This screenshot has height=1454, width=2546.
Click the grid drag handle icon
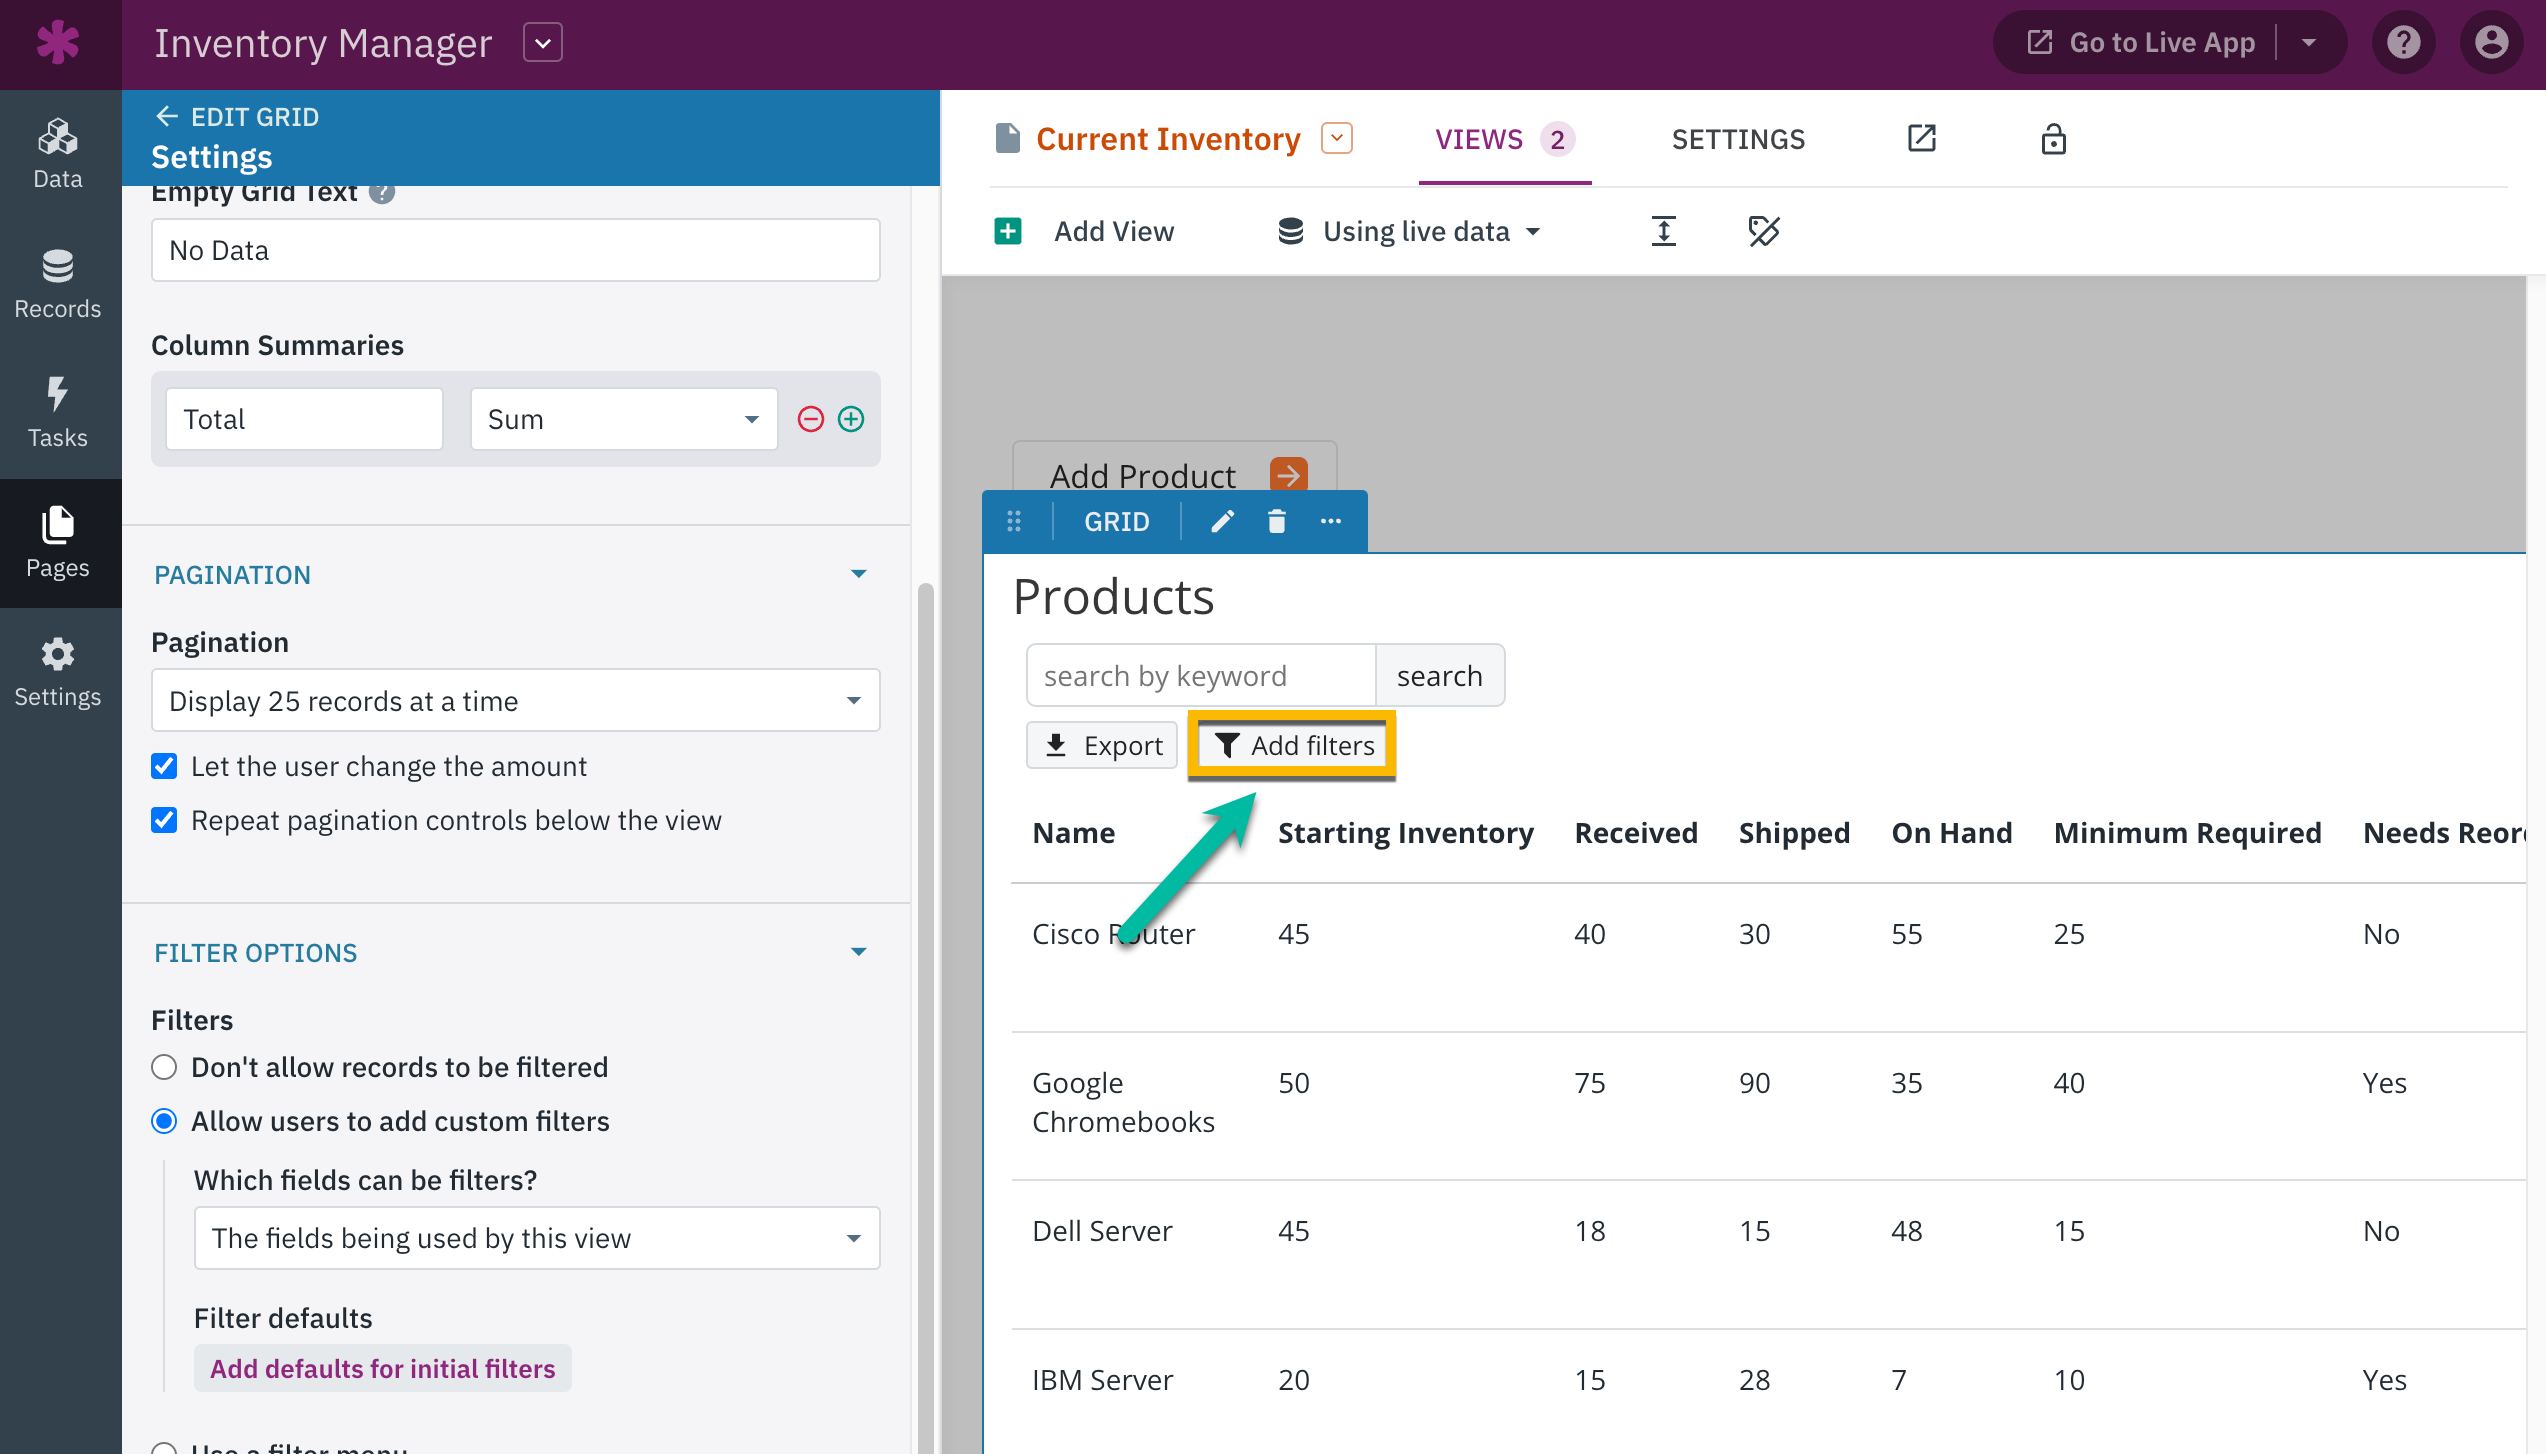pyautogui.click(x=1014, y=521)
